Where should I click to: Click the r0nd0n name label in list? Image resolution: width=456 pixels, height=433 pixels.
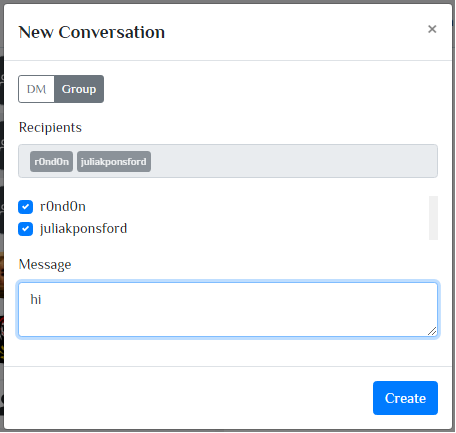(63, 207)
